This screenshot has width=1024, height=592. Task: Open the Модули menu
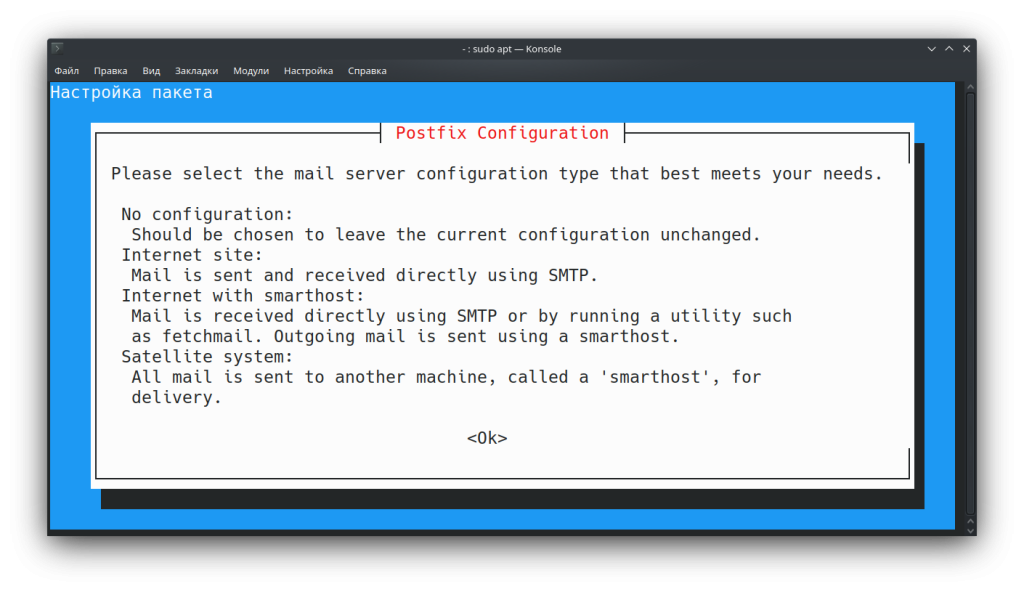251,71
